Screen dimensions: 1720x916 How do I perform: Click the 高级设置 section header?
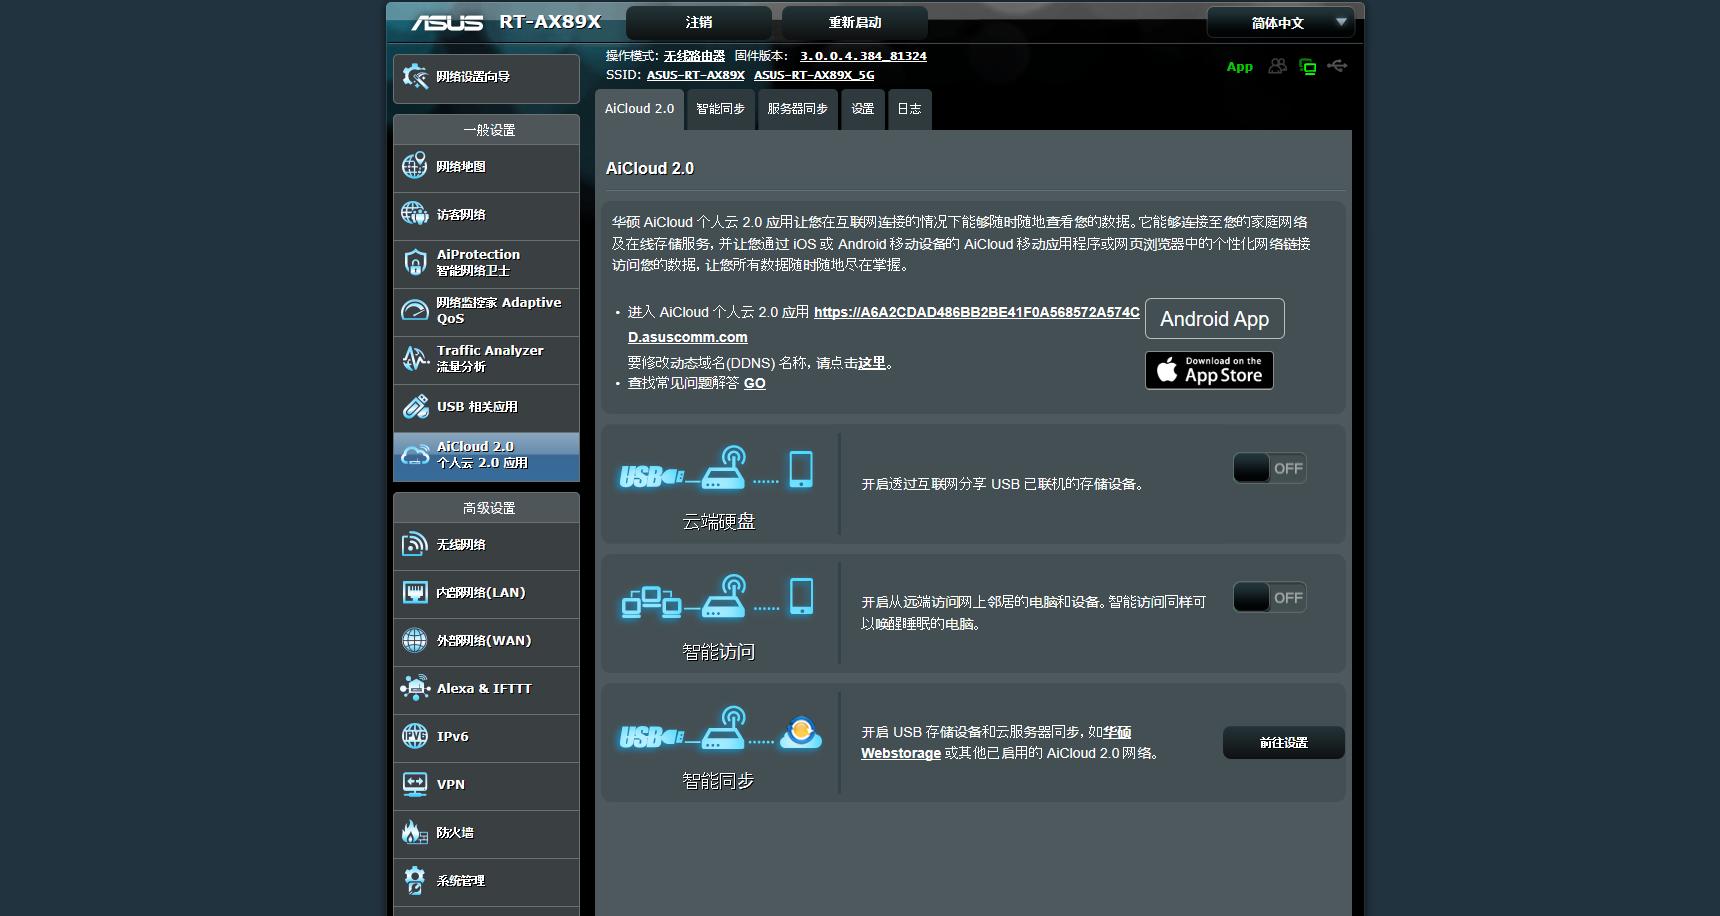point(487,508)
